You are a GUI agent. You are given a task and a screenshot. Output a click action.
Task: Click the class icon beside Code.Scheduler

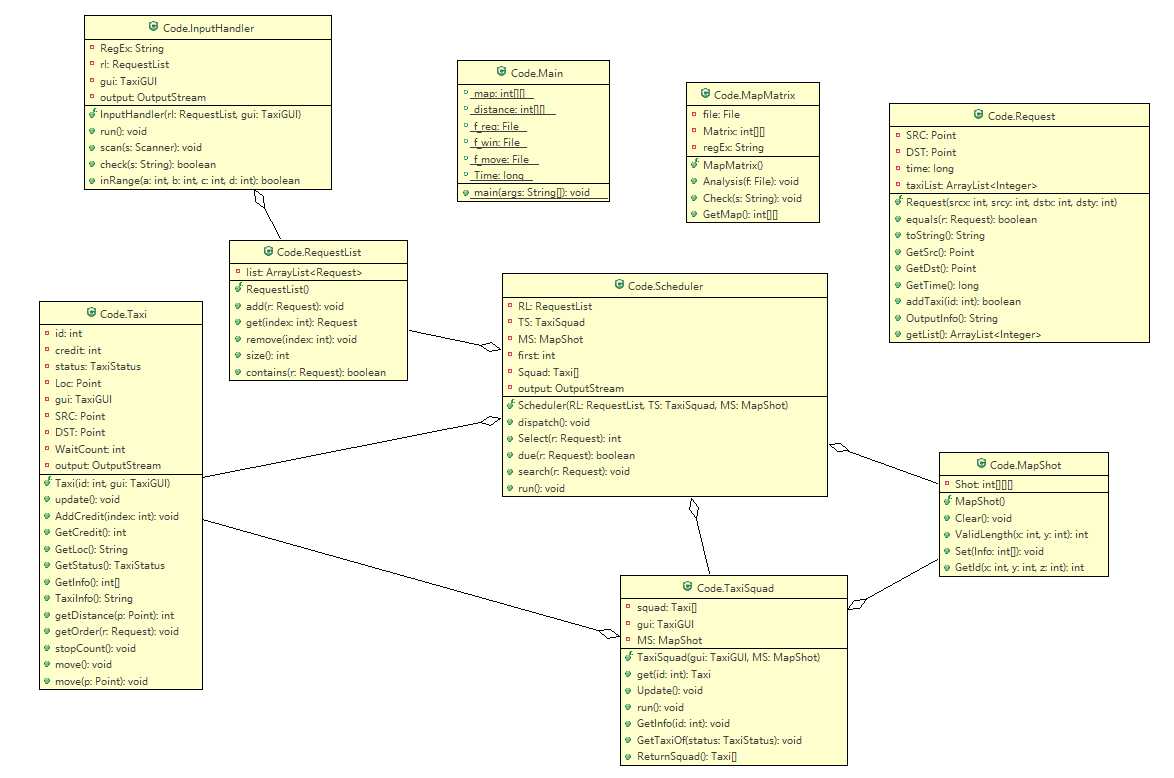click(619, 285)
